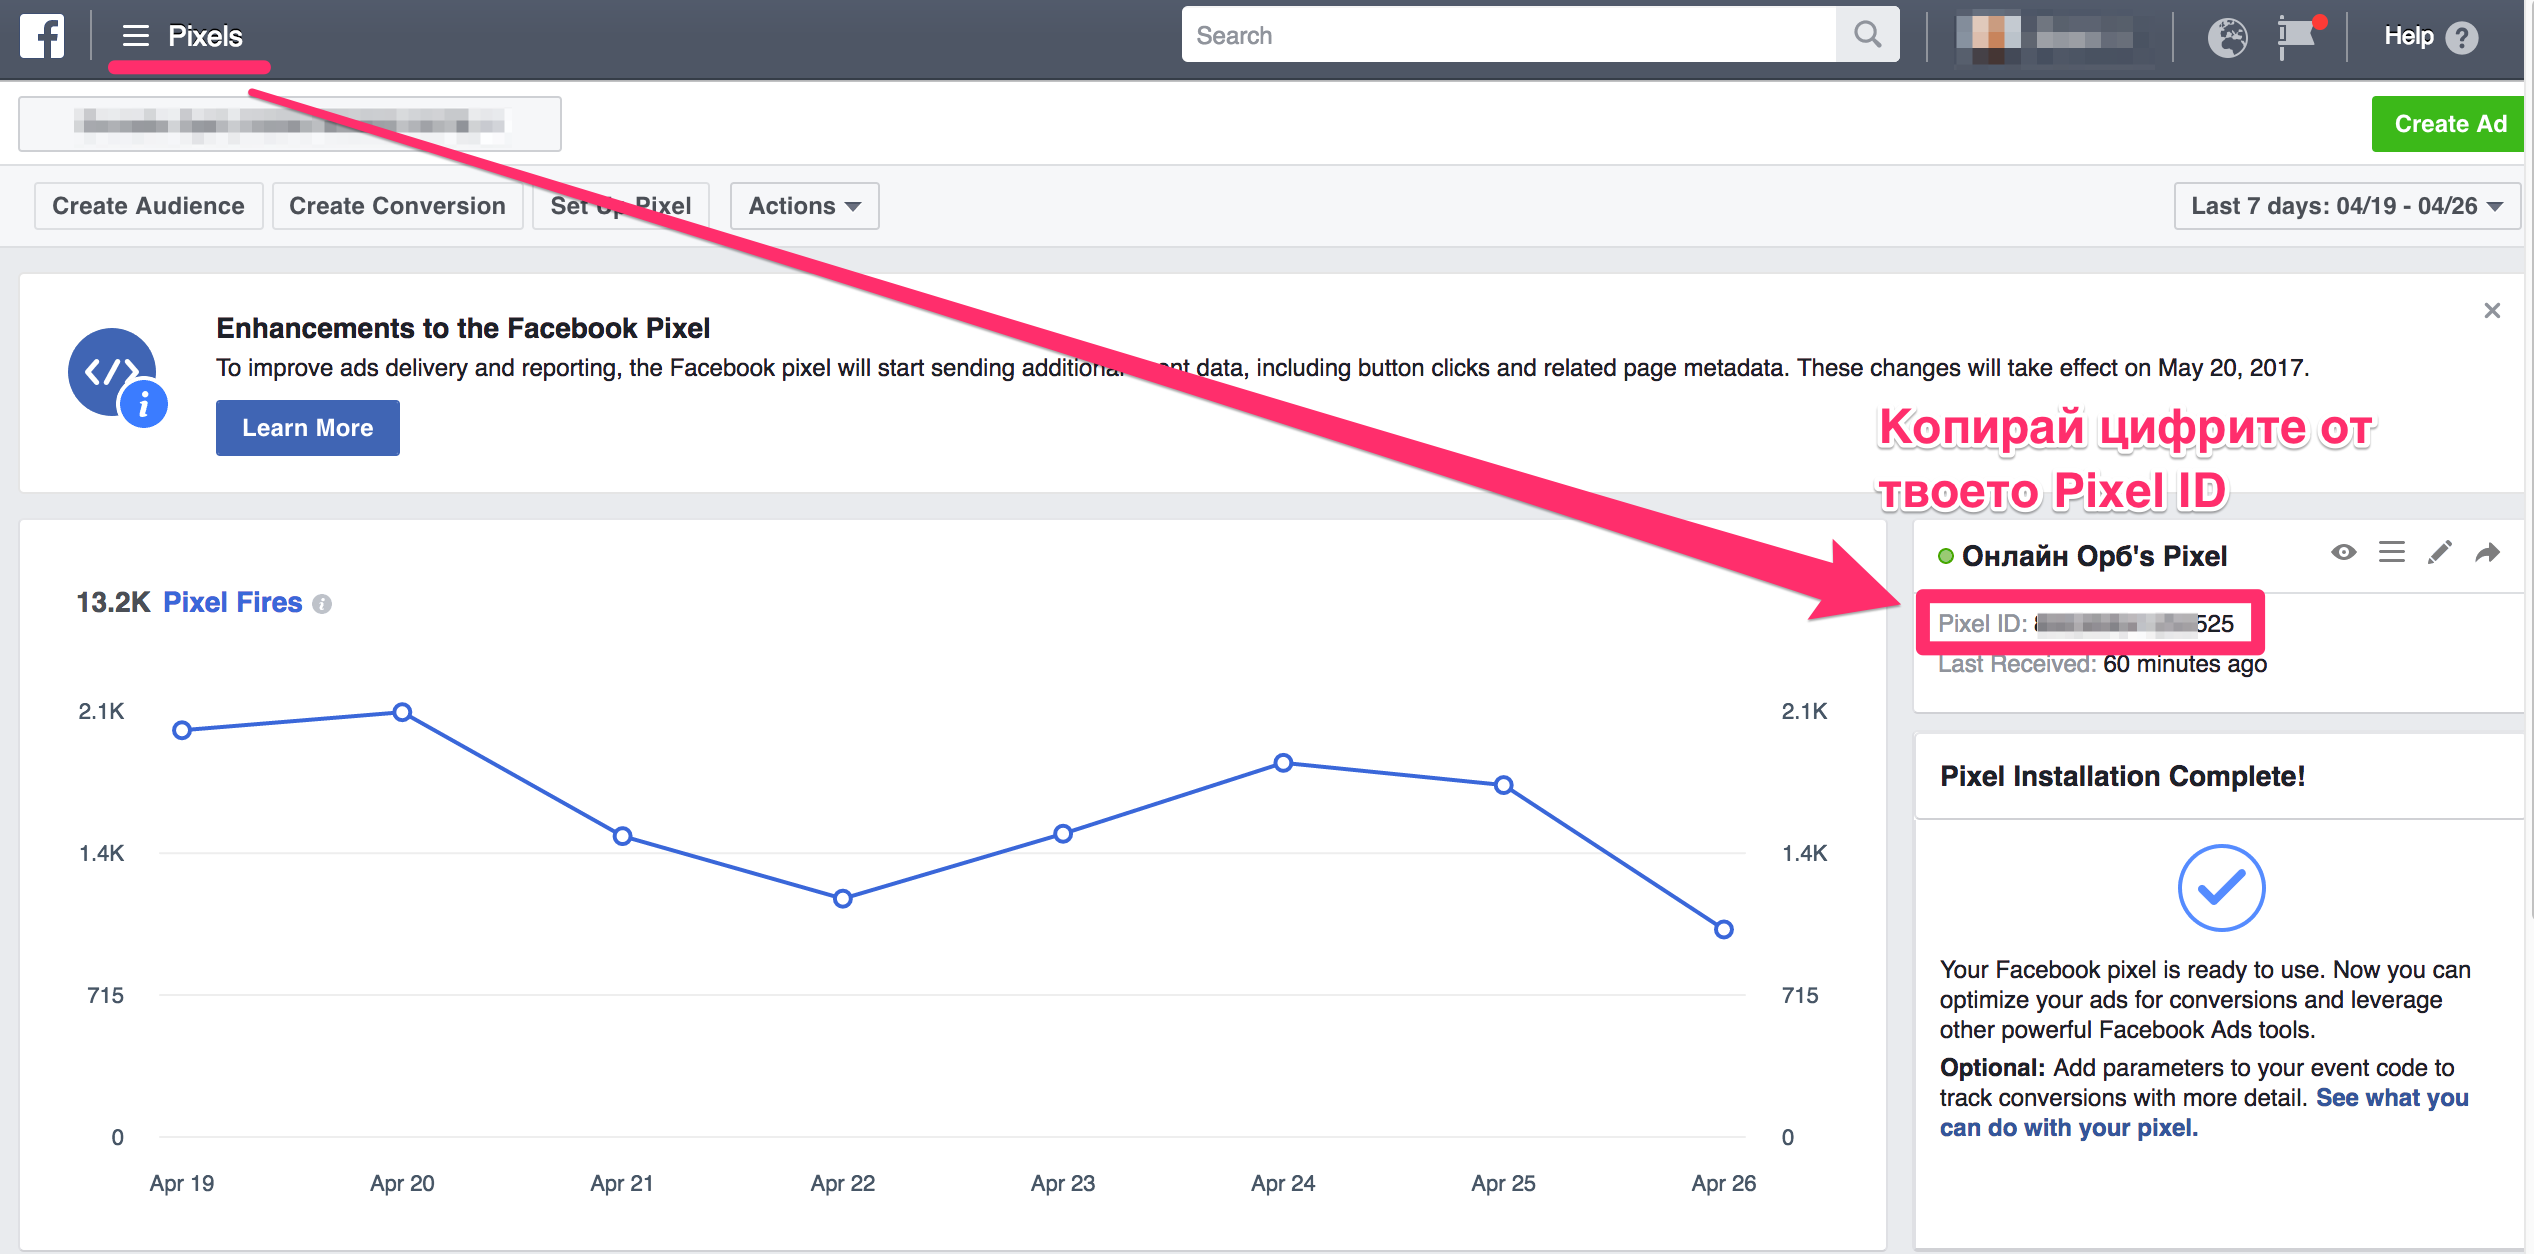Select the Apr 20 data point on chart
The image size is (2534, 1254).
coord(402,712)
